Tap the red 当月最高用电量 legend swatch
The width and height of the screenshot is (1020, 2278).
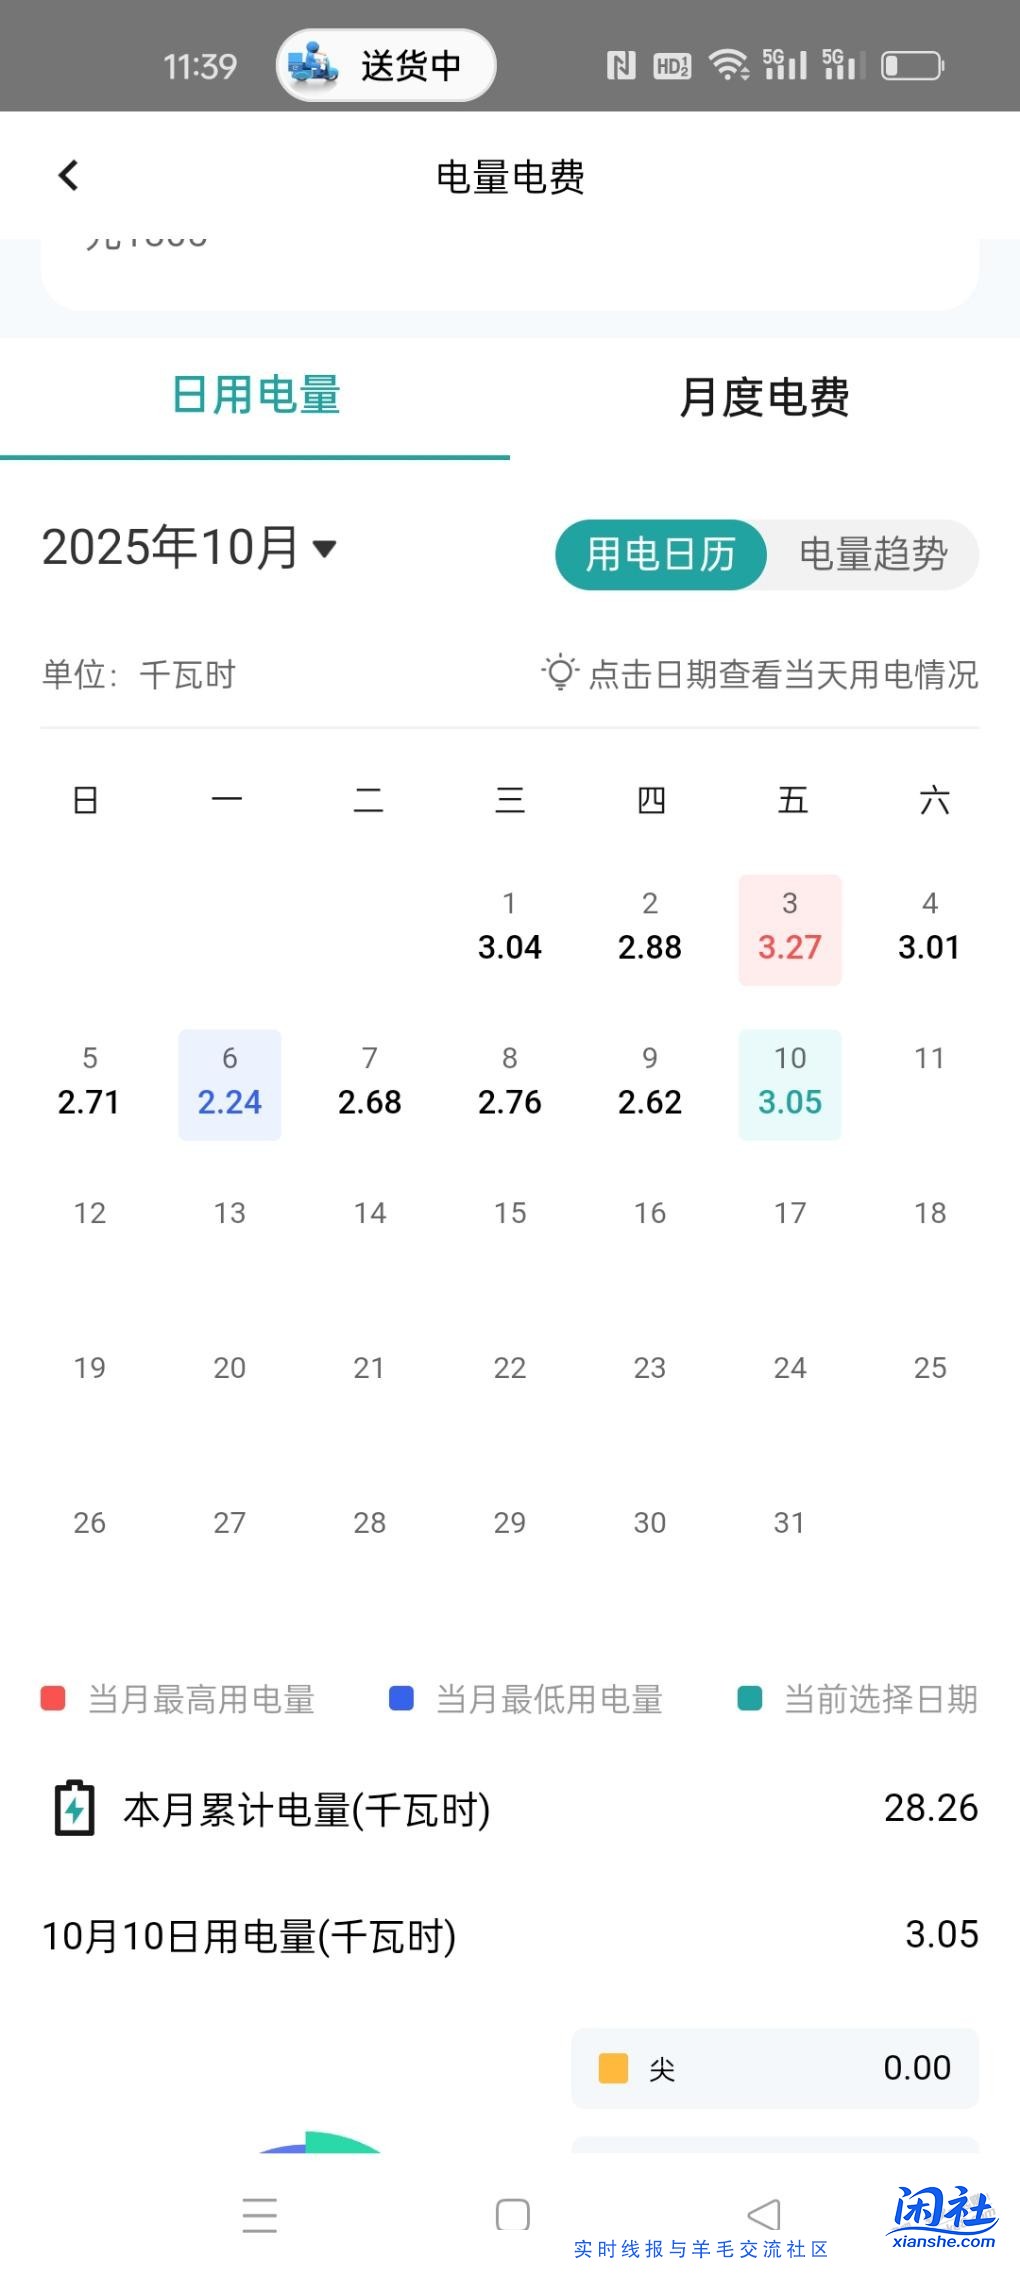tap(53, 1698)
